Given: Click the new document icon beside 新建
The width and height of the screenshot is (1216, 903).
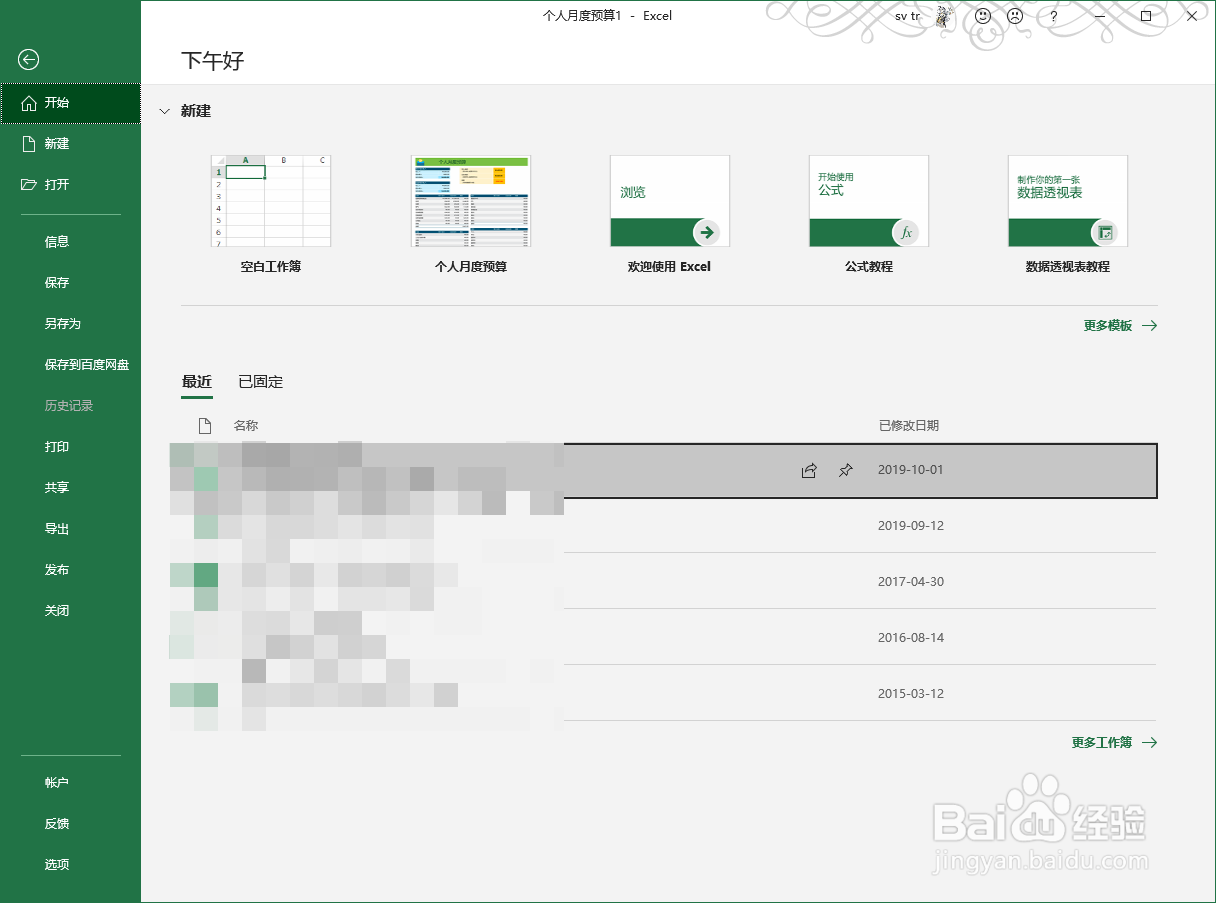Looking at the screenshot, I should pos(28,144).
